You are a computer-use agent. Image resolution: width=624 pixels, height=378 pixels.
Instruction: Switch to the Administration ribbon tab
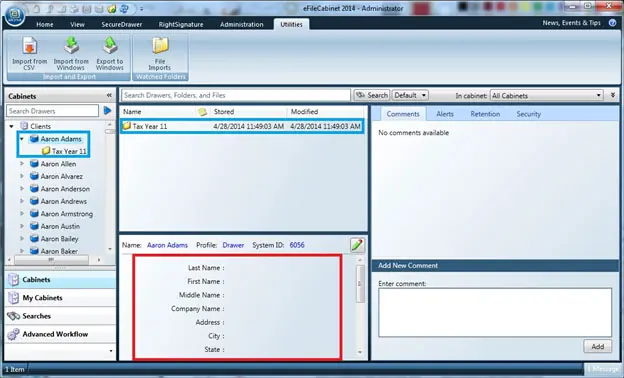[x=242, y=24]
